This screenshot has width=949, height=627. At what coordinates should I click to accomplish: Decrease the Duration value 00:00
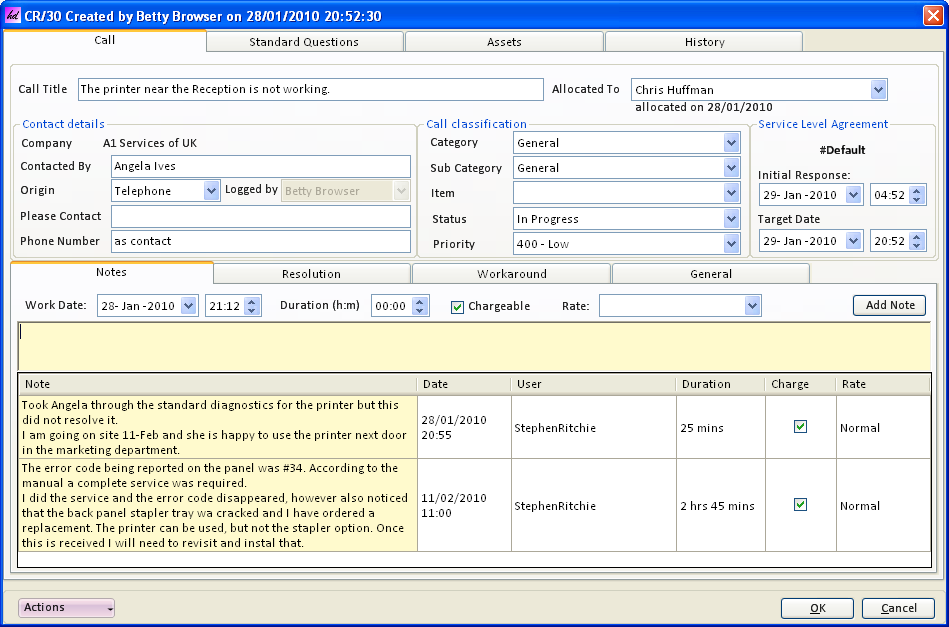[x=419, y=310]
